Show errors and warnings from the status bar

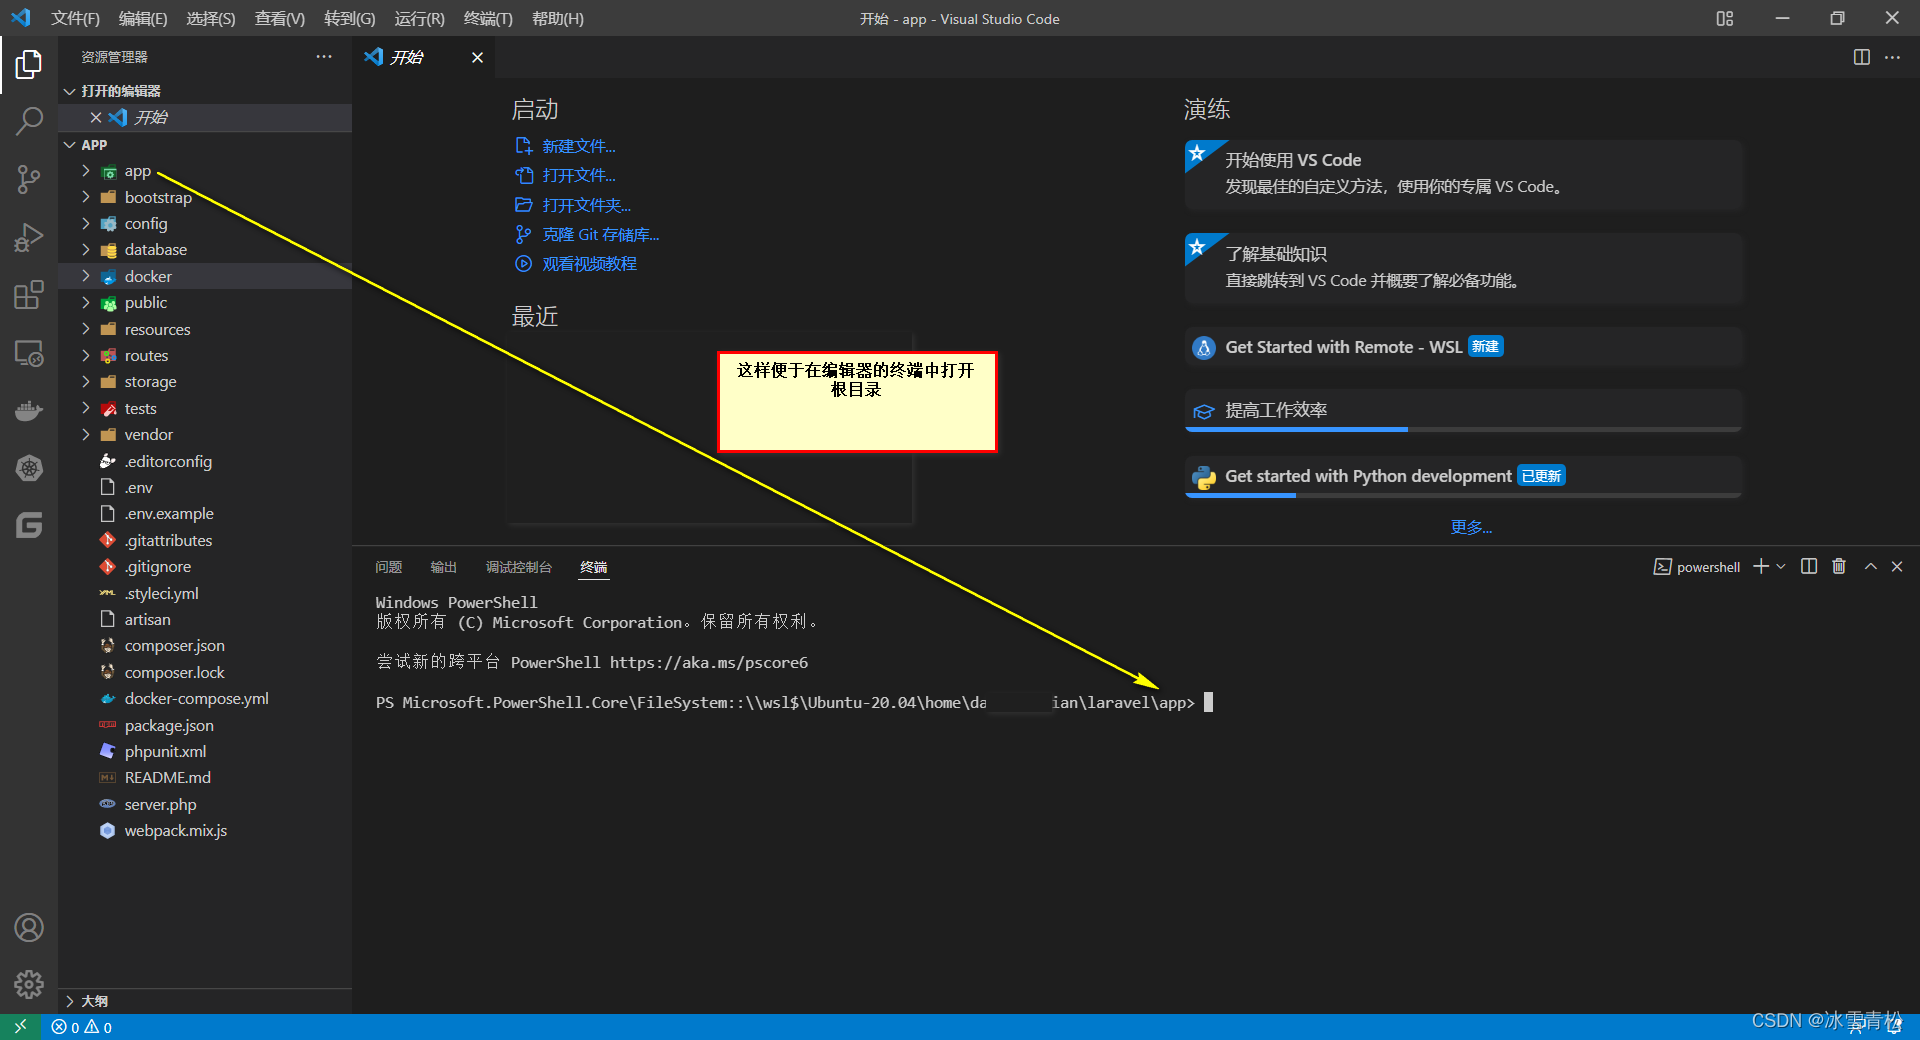[82, 1027]
